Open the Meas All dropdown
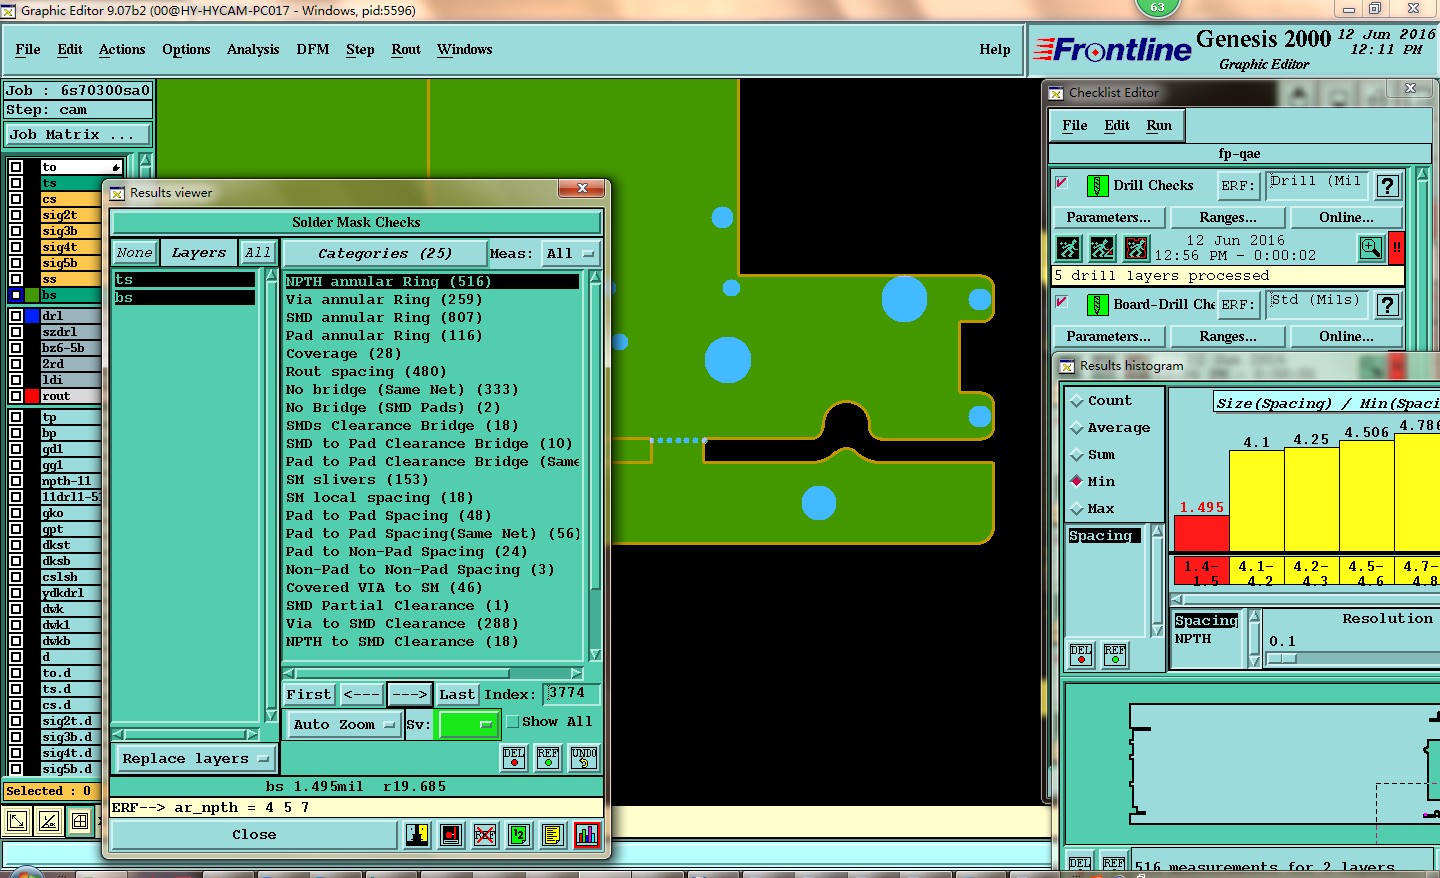Screen dimensions: 1440x878 click(x=571, y=254)
